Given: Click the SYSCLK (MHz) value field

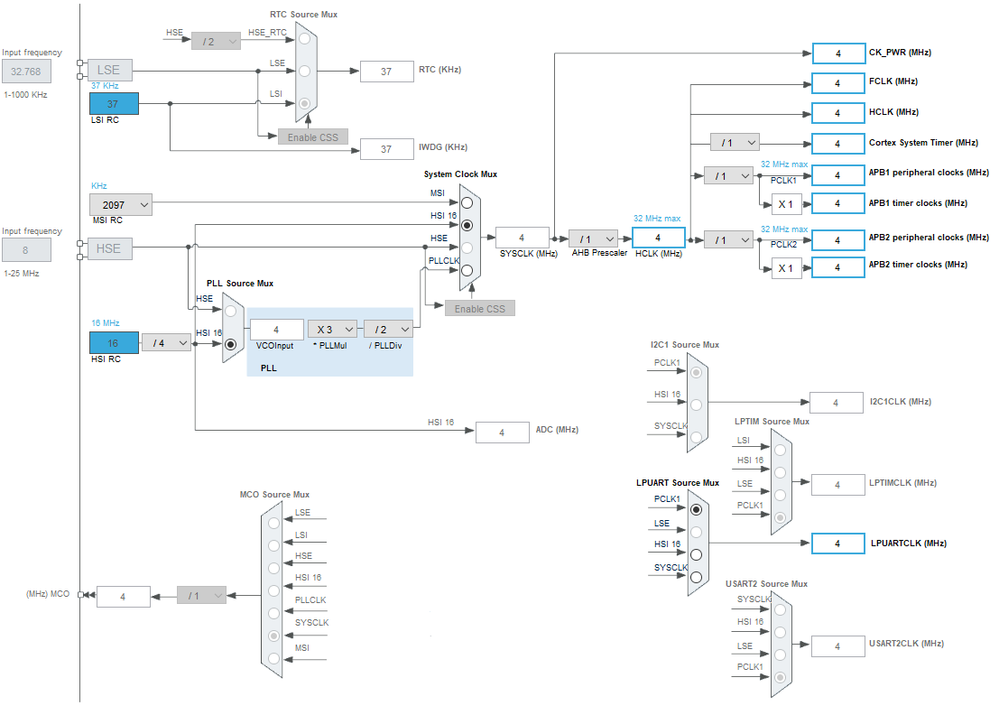Looking at the screenshot, I should (x=522, y=237).
